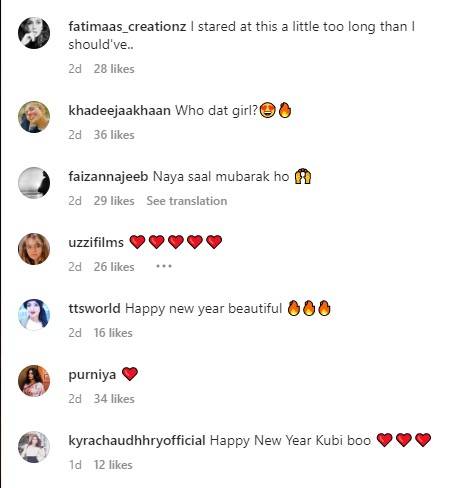Click uzzifilms username
Screen dimensions: 454x488
96,242
